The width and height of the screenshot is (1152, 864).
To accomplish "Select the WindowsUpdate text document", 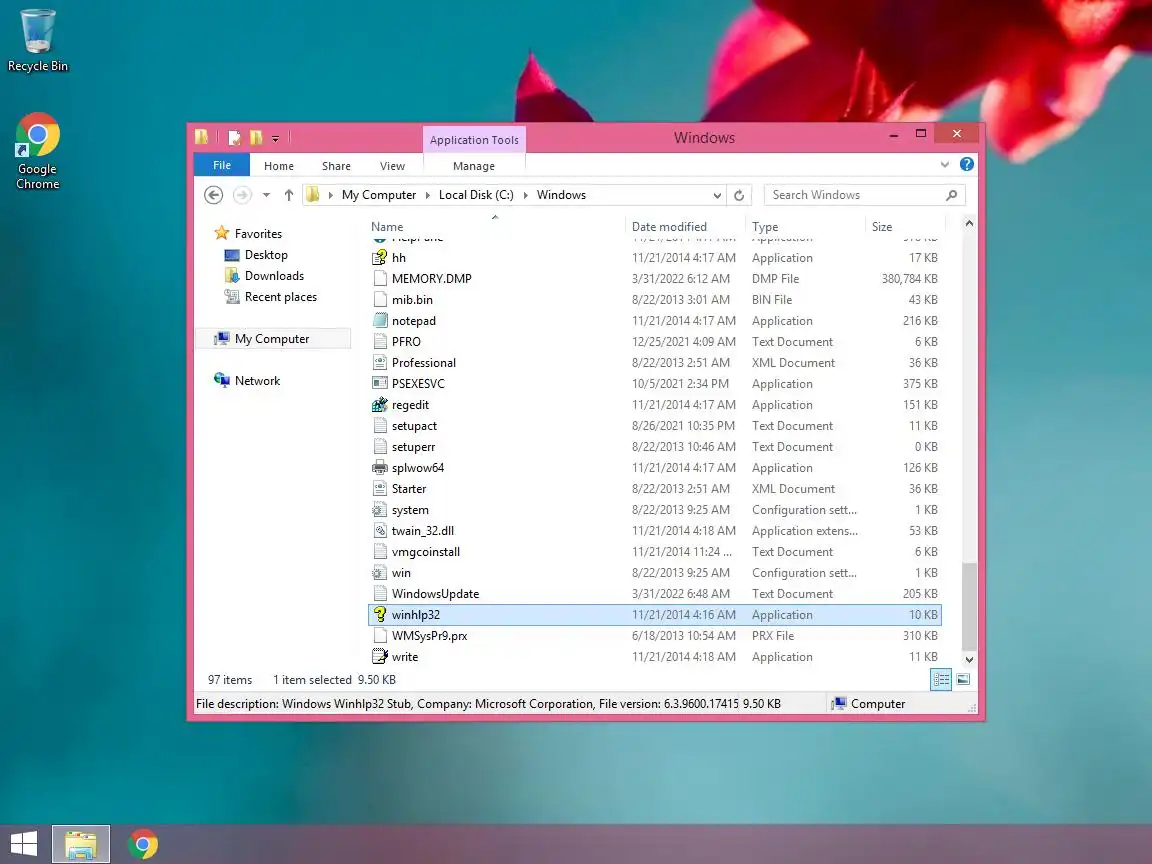I will (x=655, y=594).
